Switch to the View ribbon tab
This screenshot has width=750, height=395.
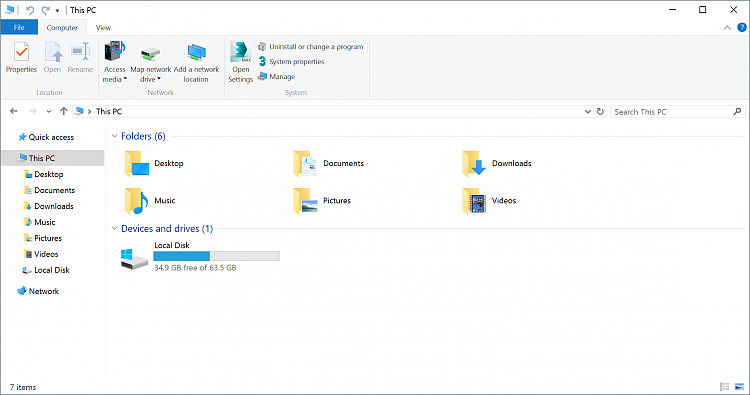(103, 28)
